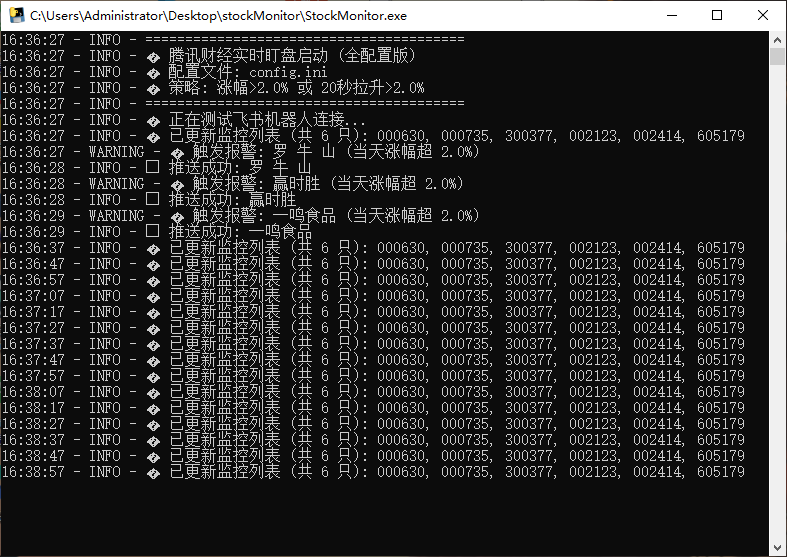Click the 推送成功 一鸣食品 line
The width and height of the screenshot is (787, 557).
(x=157, y=232)
